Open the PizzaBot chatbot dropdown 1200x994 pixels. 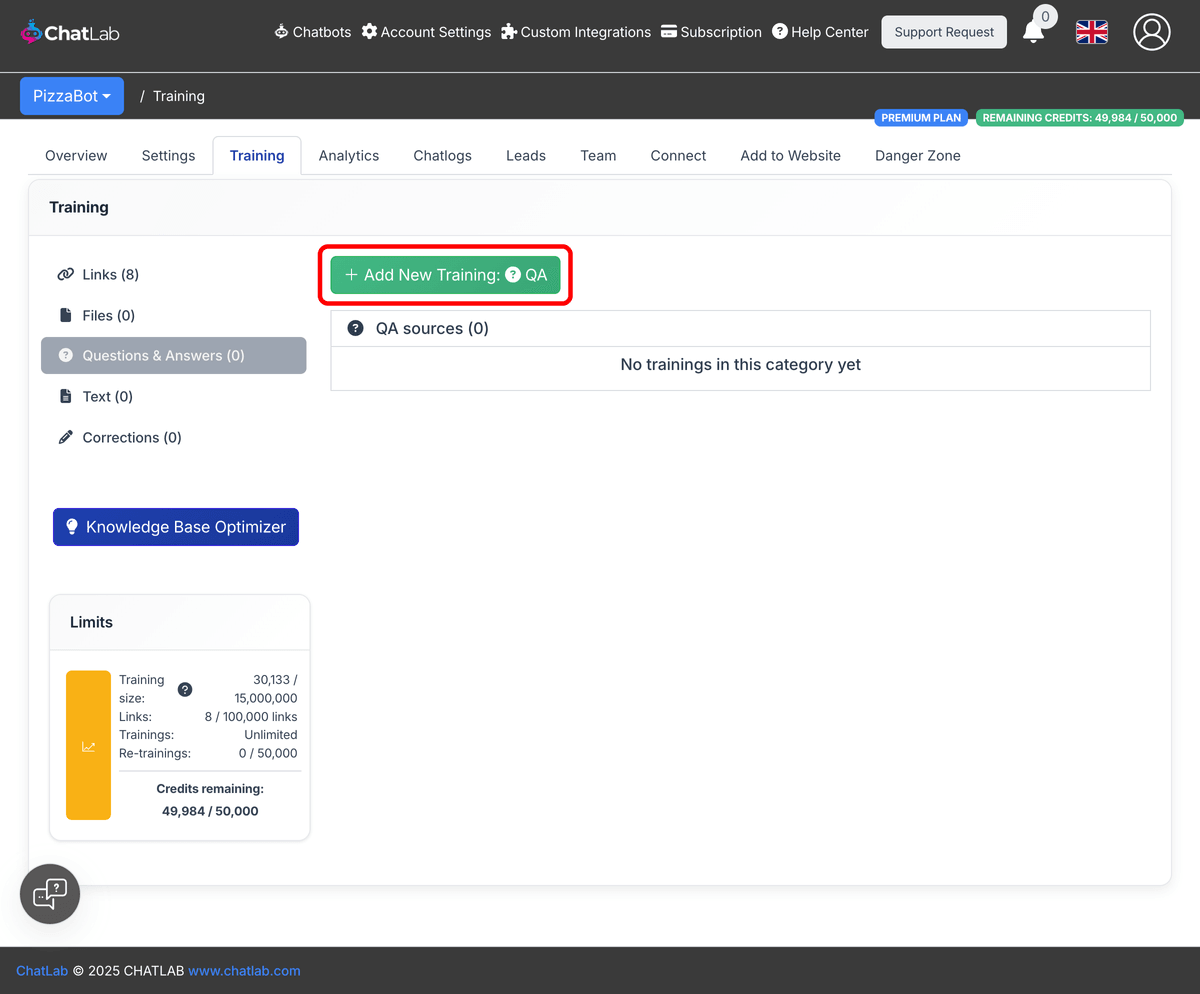pyautogui.click(x=71, y=95)
